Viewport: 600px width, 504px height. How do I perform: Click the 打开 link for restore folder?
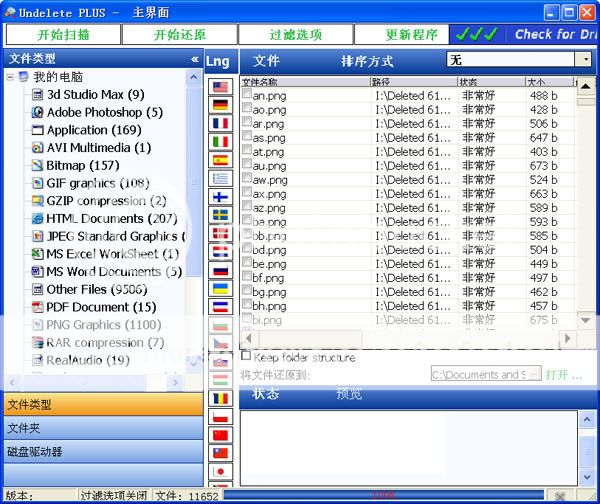click(x=564, y=375)
